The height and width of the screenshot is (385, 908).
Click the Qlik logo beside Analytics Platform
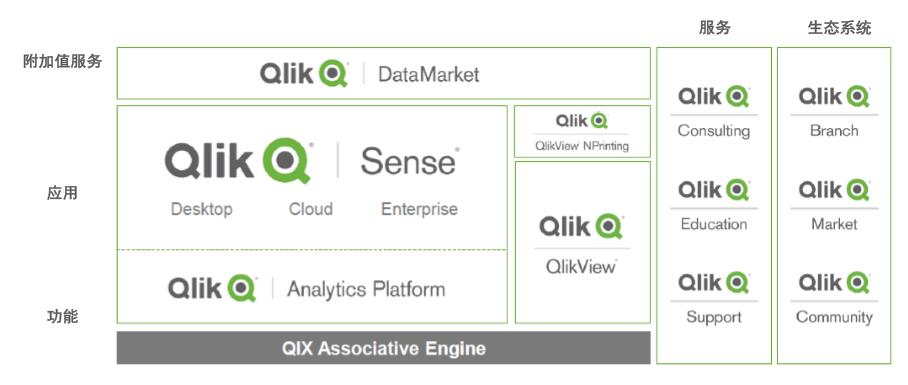point(213,288)
